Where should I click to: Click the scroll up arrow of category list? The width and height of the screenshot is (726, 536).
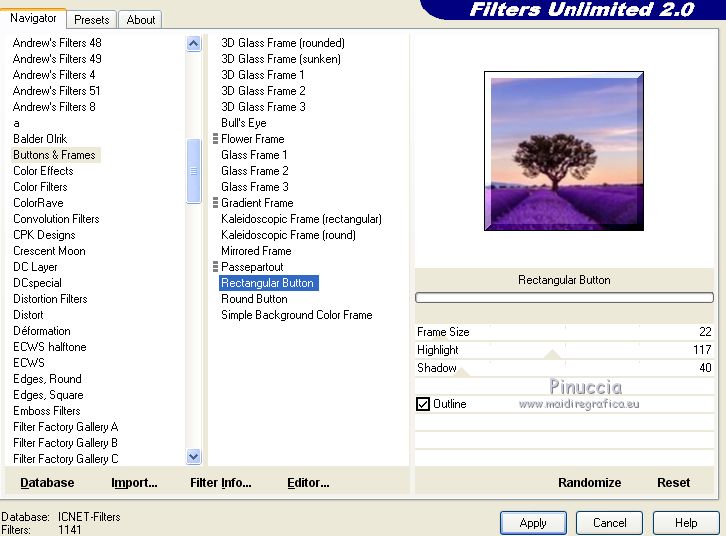pos(194,44)
